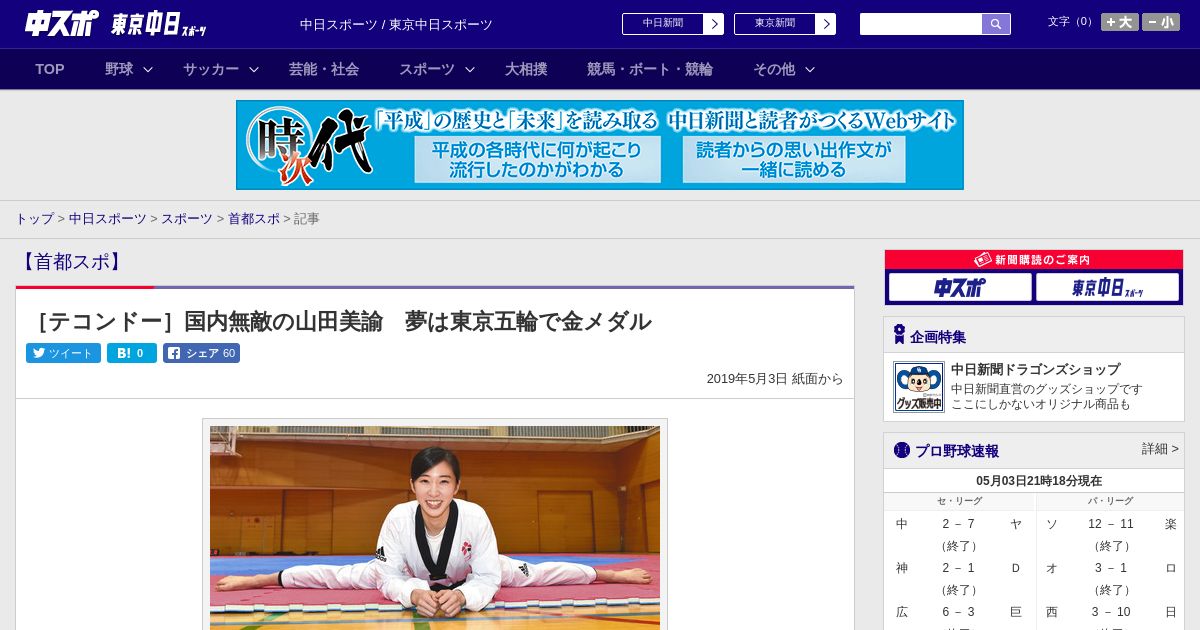Go to 中日スポーツ breadcrumb link
Viewport: 1200px width, 630px height.
point(107,218)
